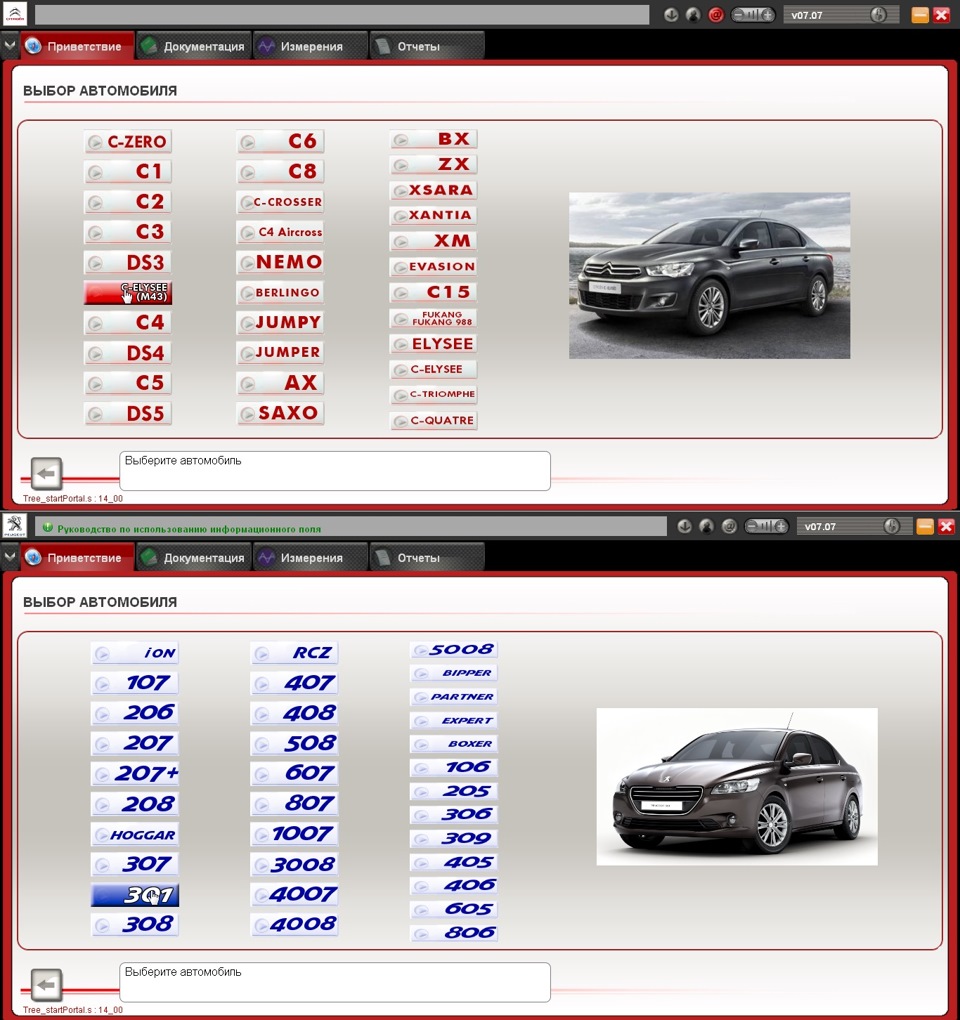Choose the BERLINGO model button
Image resolution: width=960 pixels, height=1020 pixels.
coord(280,292)
